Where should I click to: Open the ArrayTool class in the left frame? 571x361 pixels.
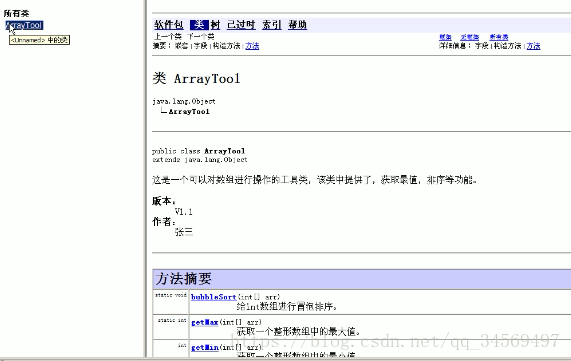[24, 25]
